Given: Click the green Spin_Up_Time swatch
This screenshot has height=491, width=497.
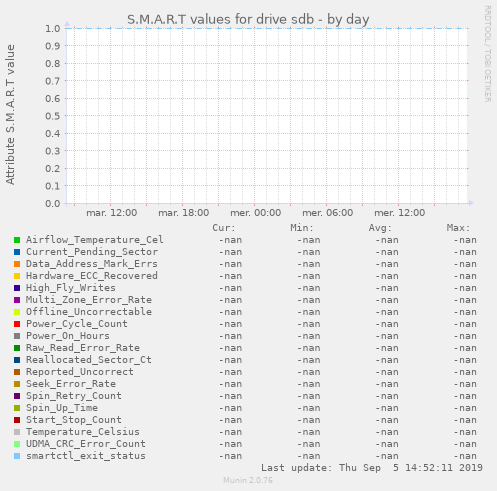Looking at the screenshot, I should [x=17, y=408].
